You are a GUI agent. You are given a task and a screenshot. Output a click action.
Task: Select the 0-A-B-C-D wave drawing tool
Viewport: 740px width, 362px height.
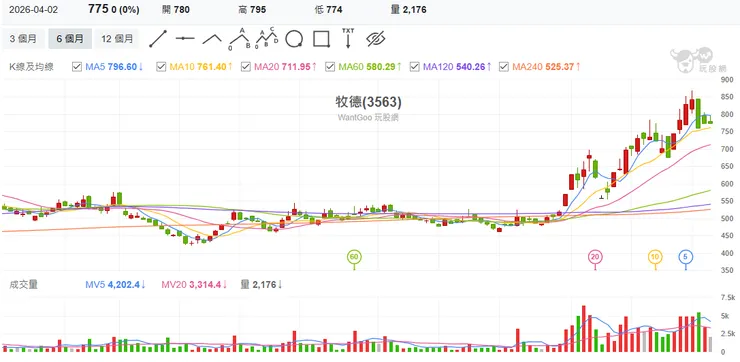coord(267,39)
